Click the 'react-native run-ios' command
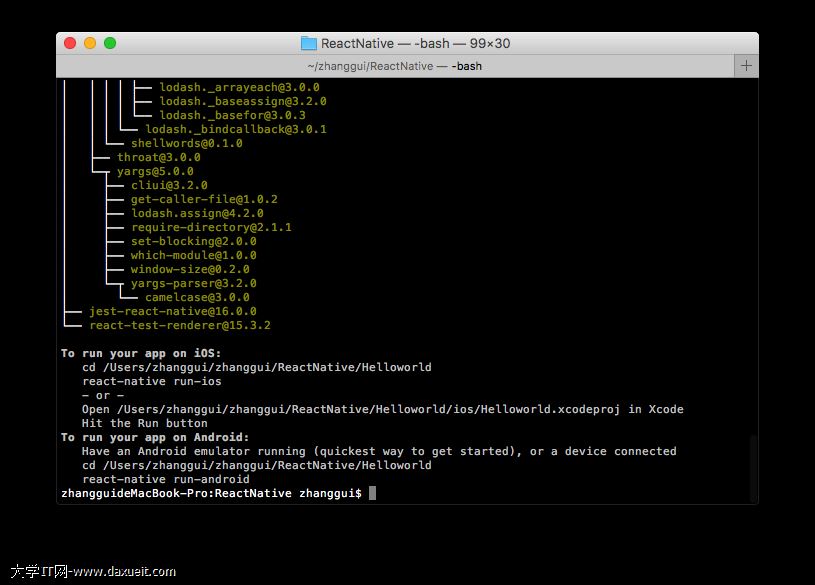Image resolution: width=815 pixels, height=585 pixels. point(151,382)
